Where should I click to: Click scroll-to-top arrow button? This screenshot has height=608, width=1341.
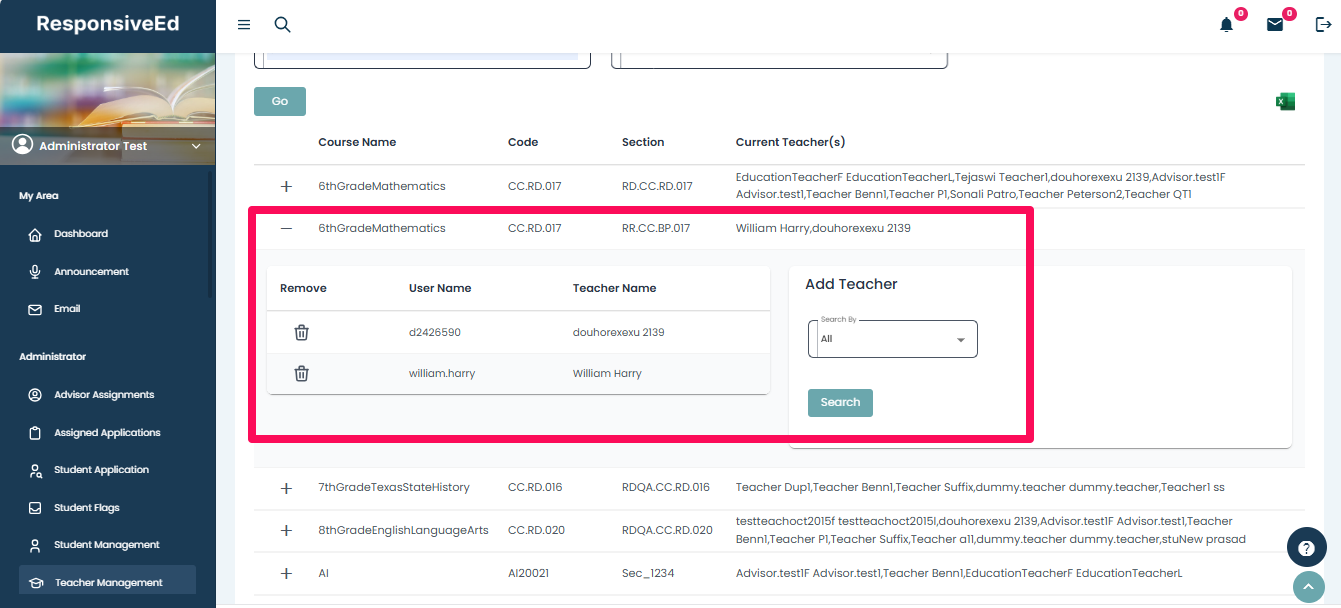(1308, 588)
